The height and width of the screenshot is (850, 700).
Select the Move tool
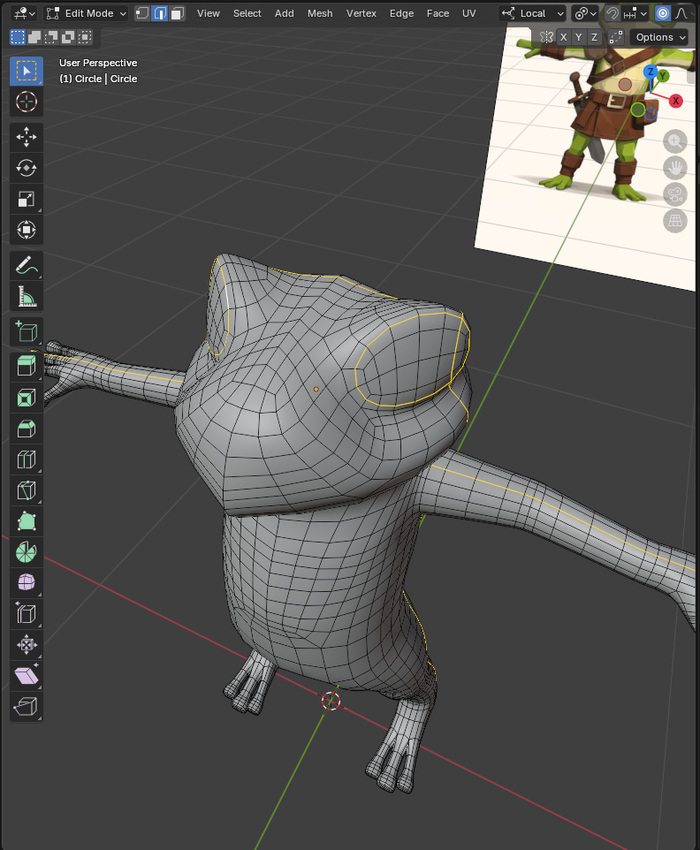point(27,136)
